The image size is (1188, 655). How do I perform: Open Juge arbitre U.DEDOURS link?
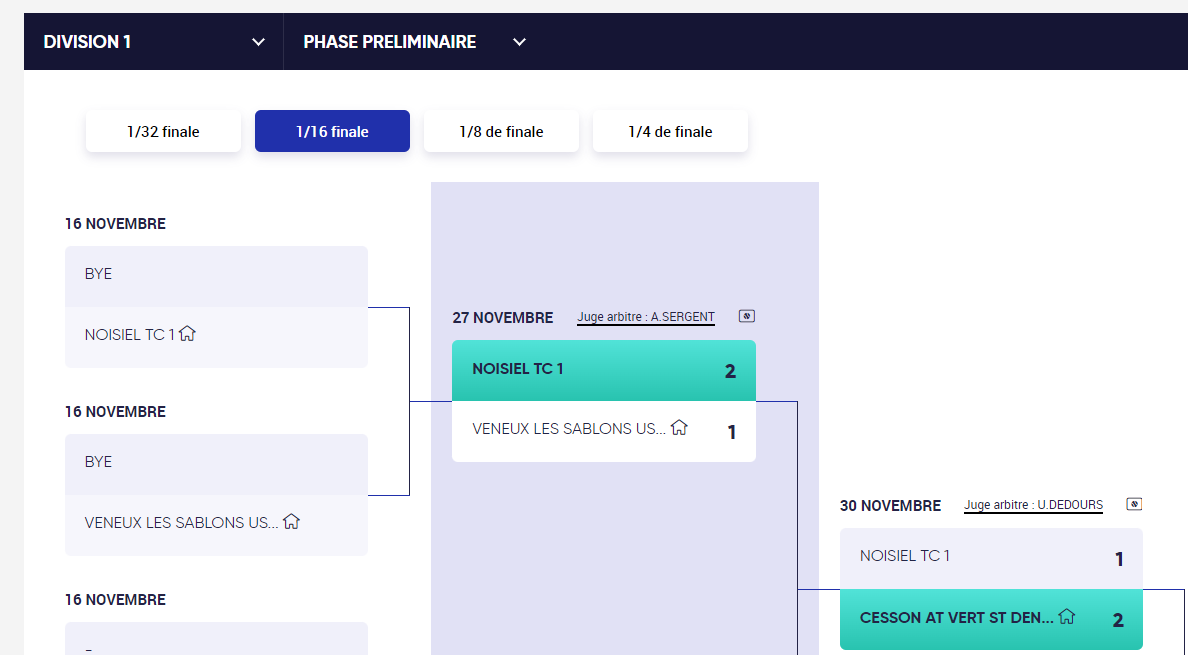[1033, 505]
